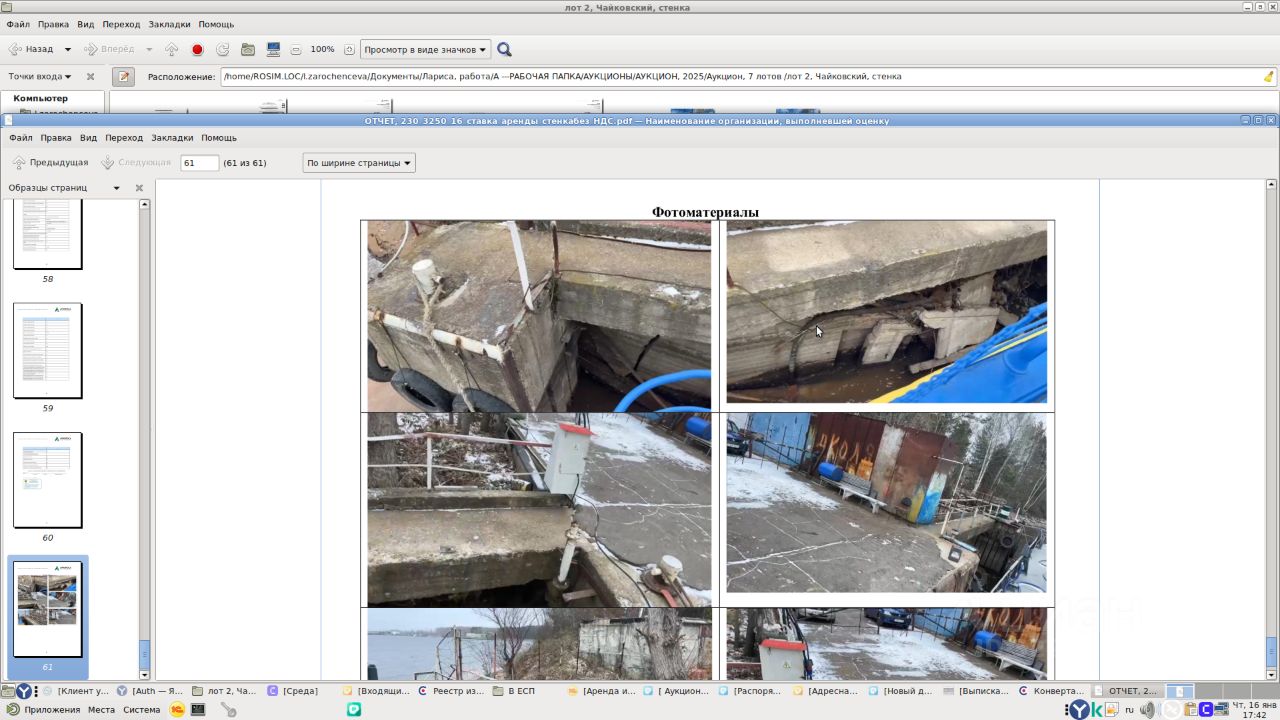Image resolution: width=1280 pixels, height=720 pixels.
Task: Expand the По ширине страницы zoom dropdown
Action: coord(358,163)
